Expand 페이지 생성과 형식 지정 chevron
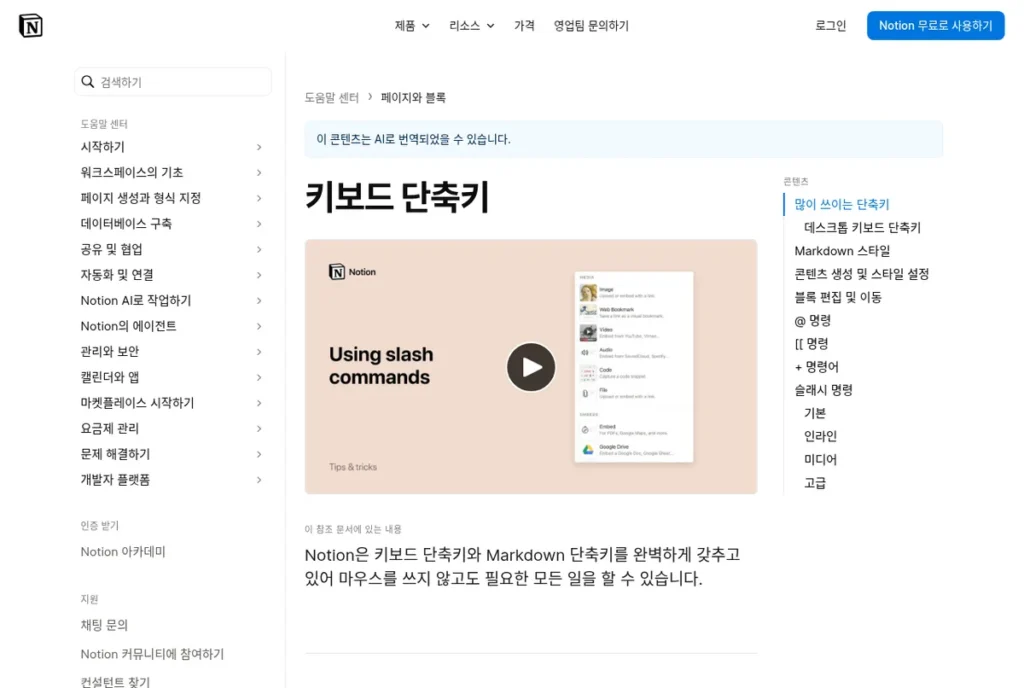1024x688 pixels. (259, 198)
